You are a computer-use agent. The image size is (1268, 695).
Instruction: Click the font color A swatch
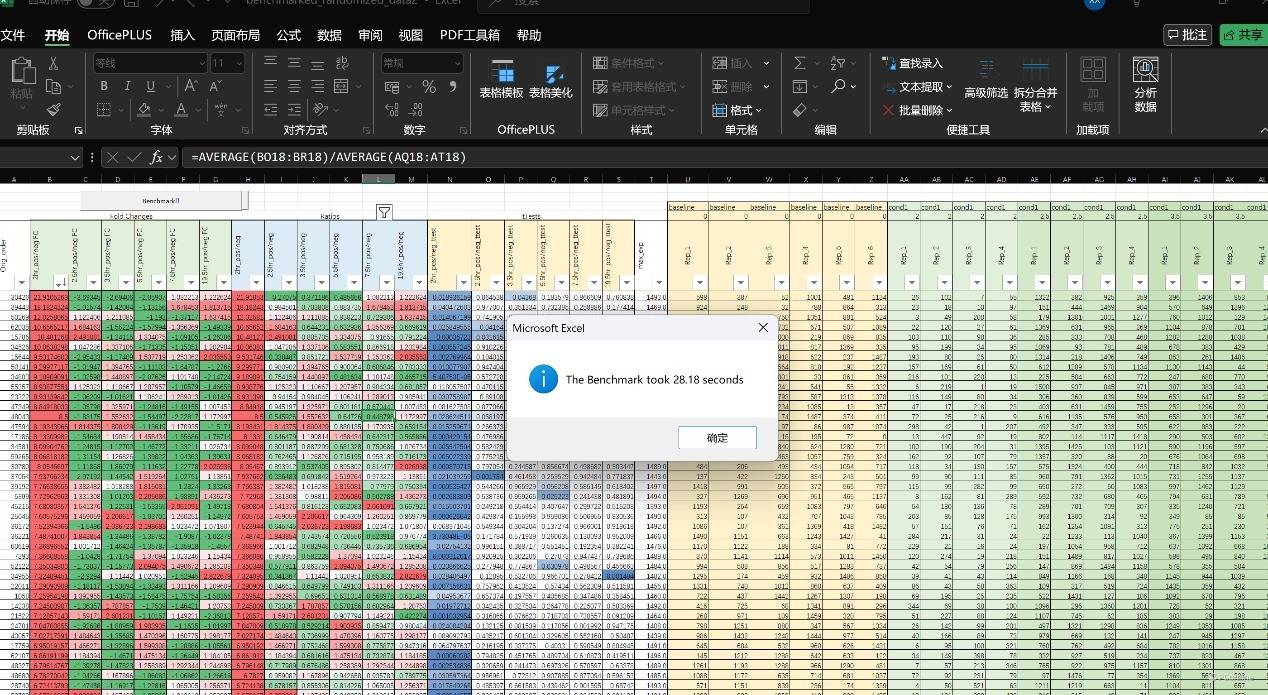click(180, 110)
